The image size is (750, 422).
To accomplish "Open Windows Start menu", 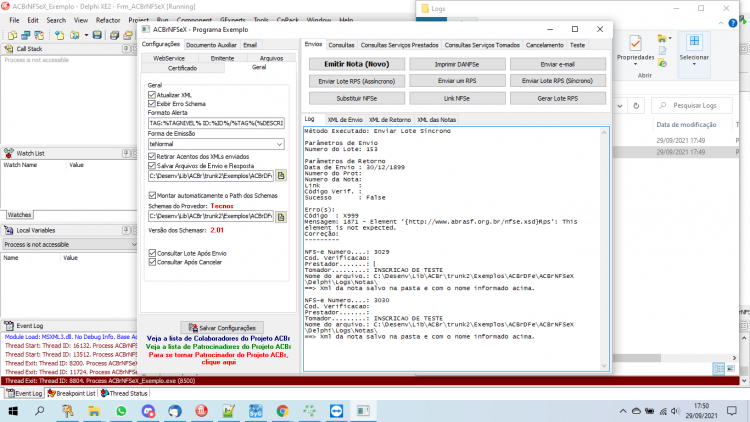I will pos(13,411).
